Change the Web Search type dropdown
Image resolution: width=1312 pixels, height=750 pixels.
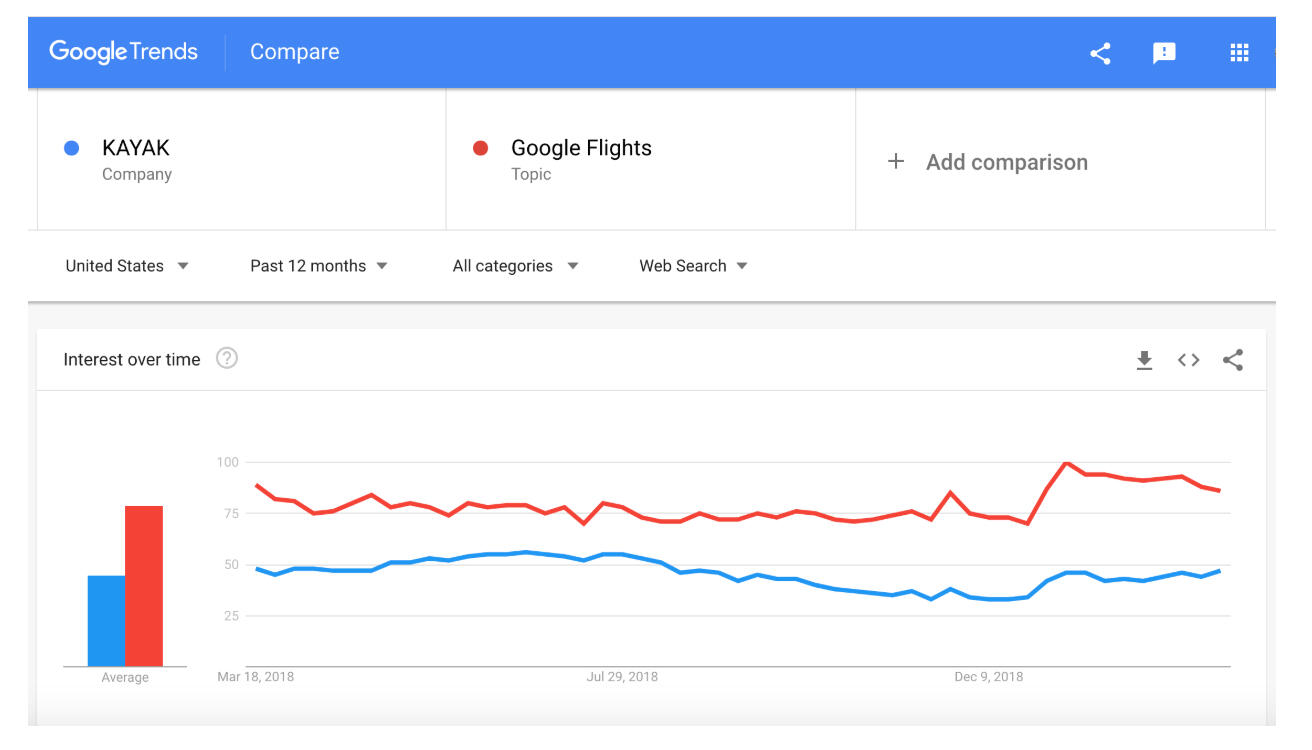pyautogui.click(x=693, y=266)
